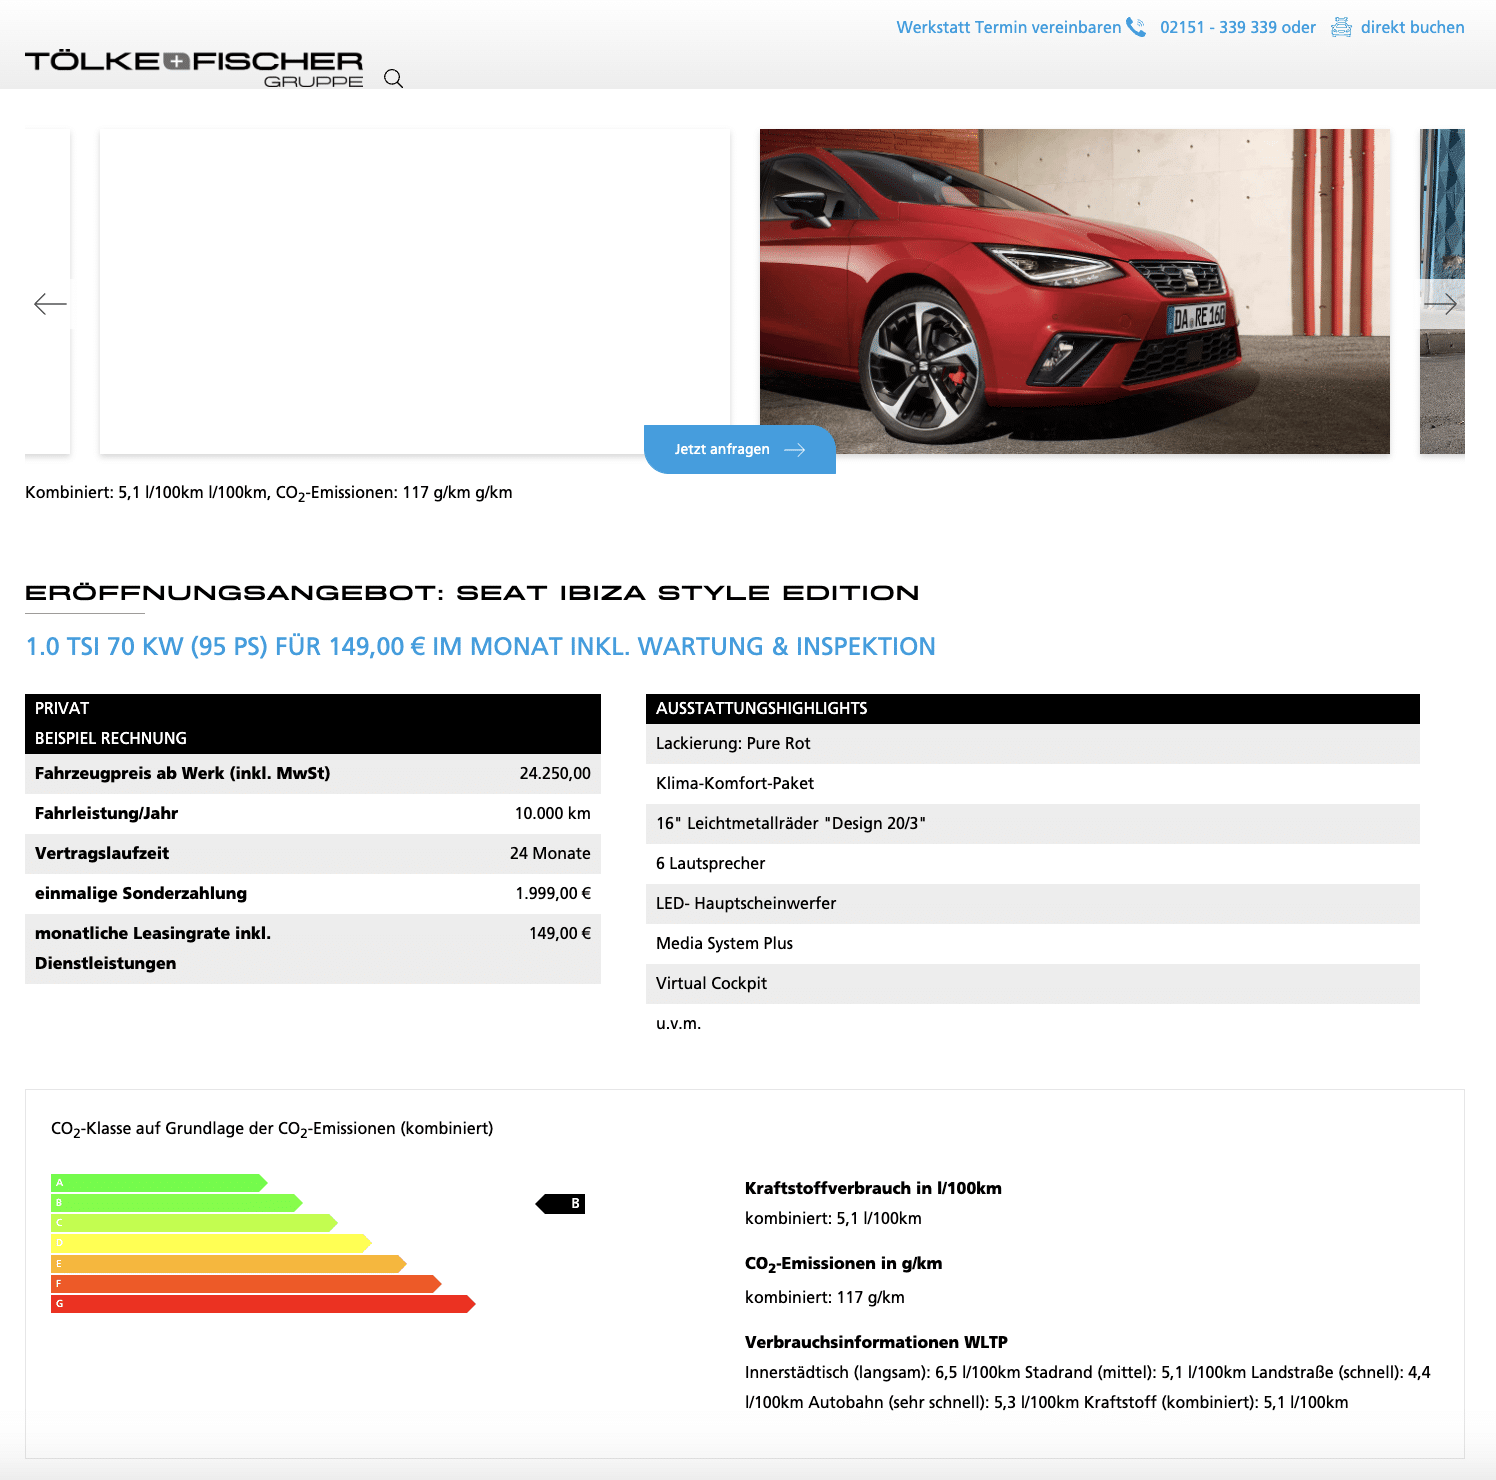Click the einmalige Sonderzahlung label
This screenshot has height=1480, width=1496.
point(141,893)
